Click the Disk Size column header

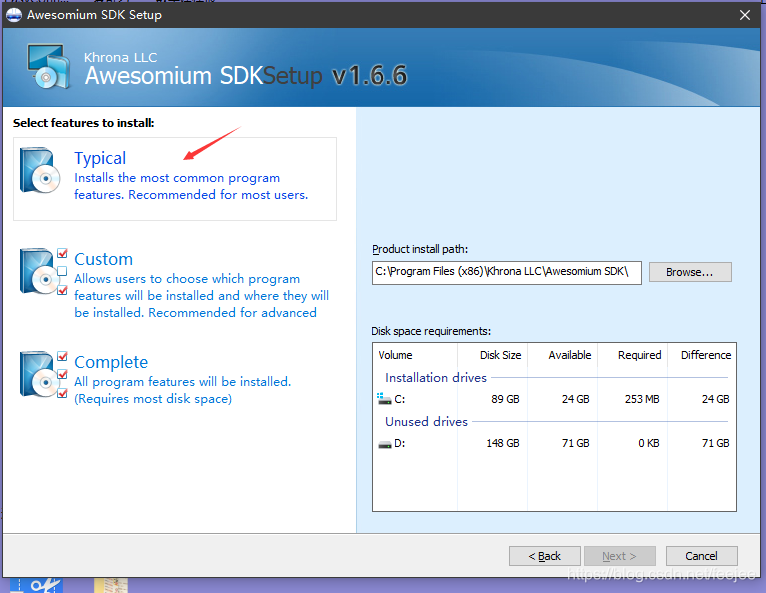pos(493,355)
